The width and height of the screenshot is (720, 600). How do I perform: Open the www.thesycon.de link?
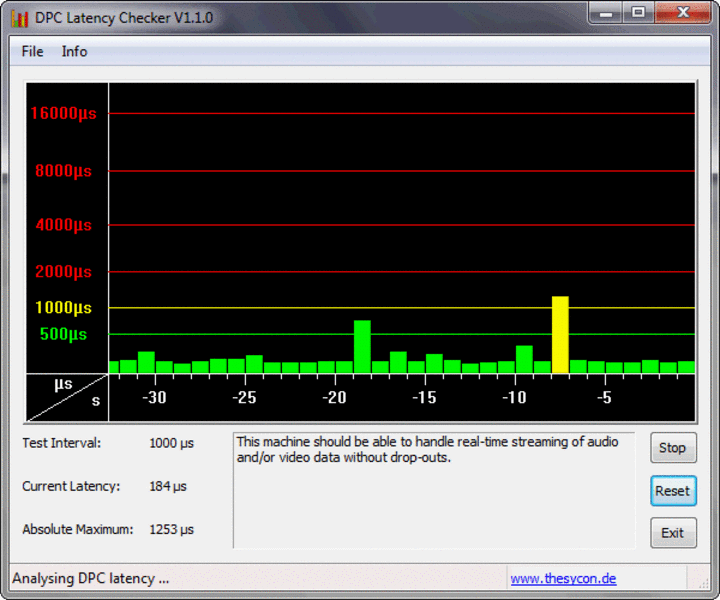[x=563, y=578]
